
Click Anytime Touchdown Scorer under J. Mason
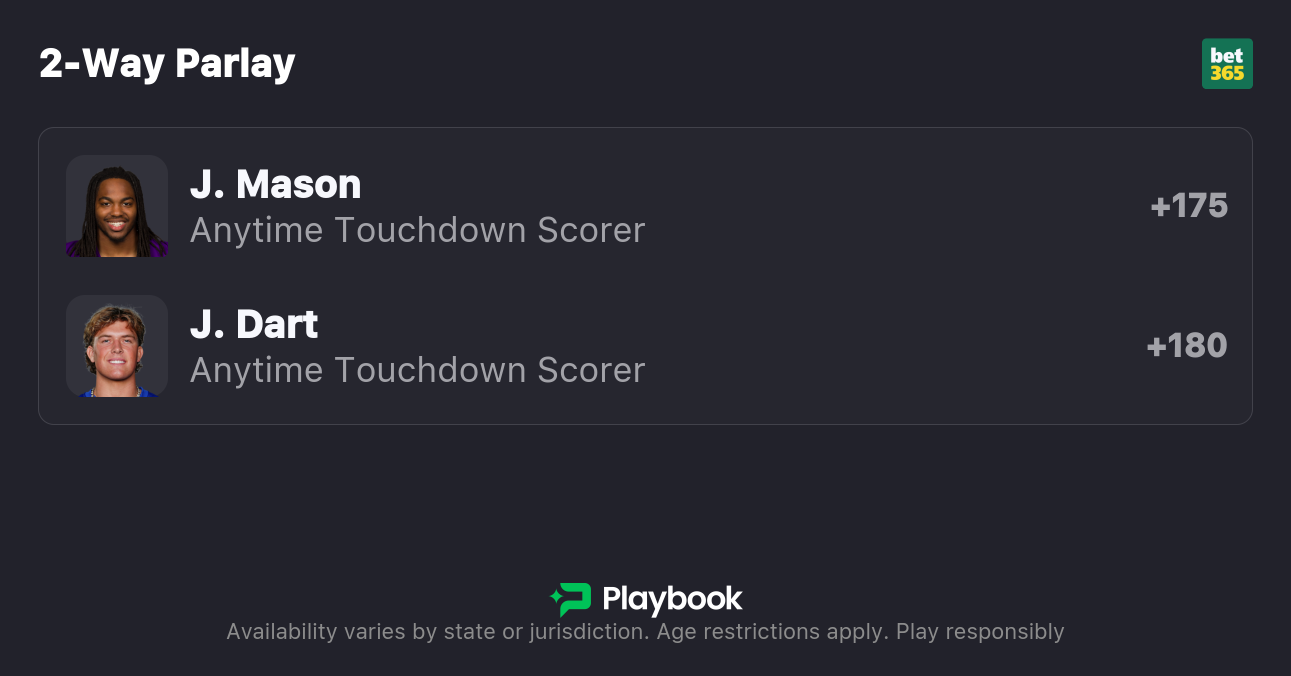(x=417, y=230)
